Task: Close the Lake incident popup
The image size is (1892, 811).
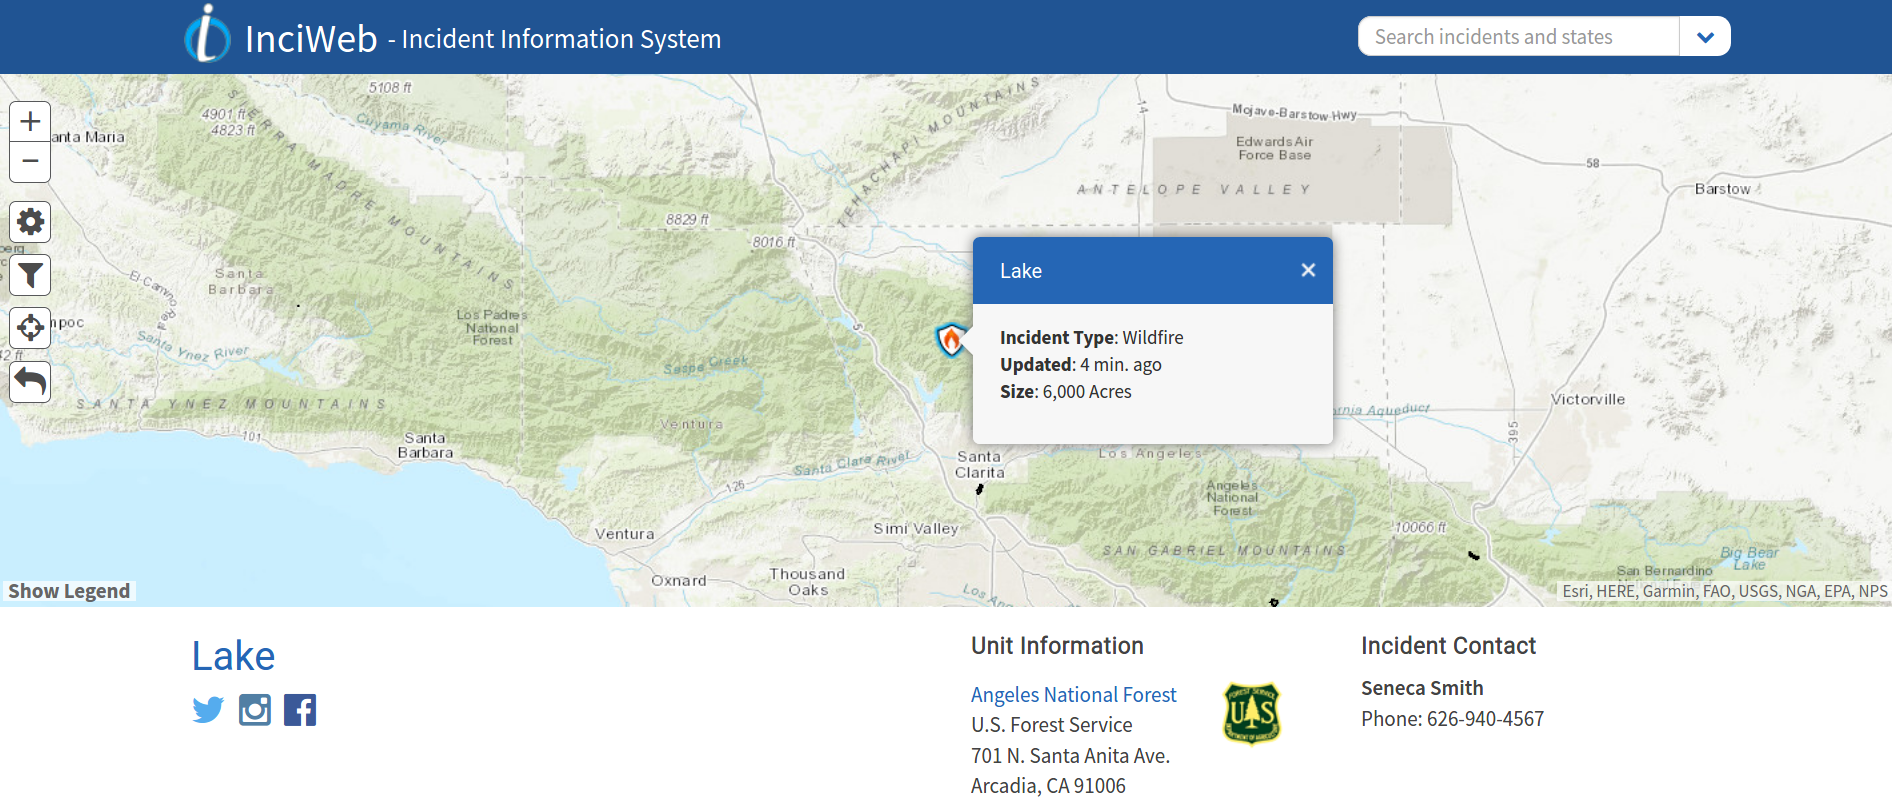Action: 1308,270
